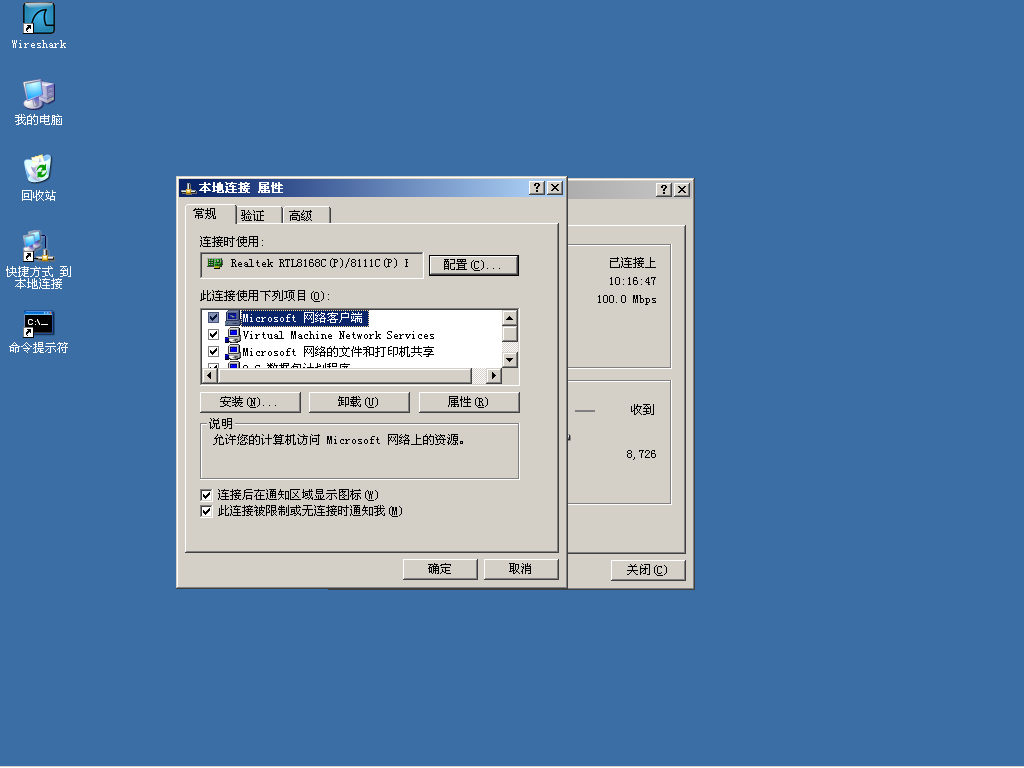Open the Wireshark desktop icon
The width and height of the screenshot is (1024, 768).
click(x=39, y=26)
